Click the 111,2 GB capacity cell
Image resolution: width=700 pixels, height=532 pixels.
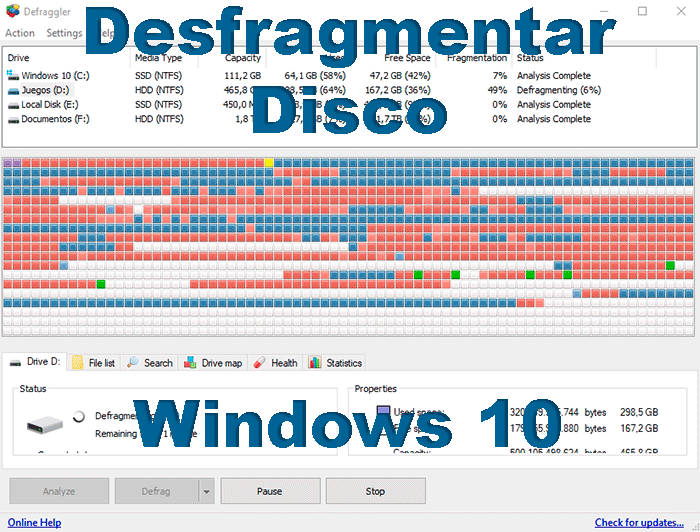242,76
